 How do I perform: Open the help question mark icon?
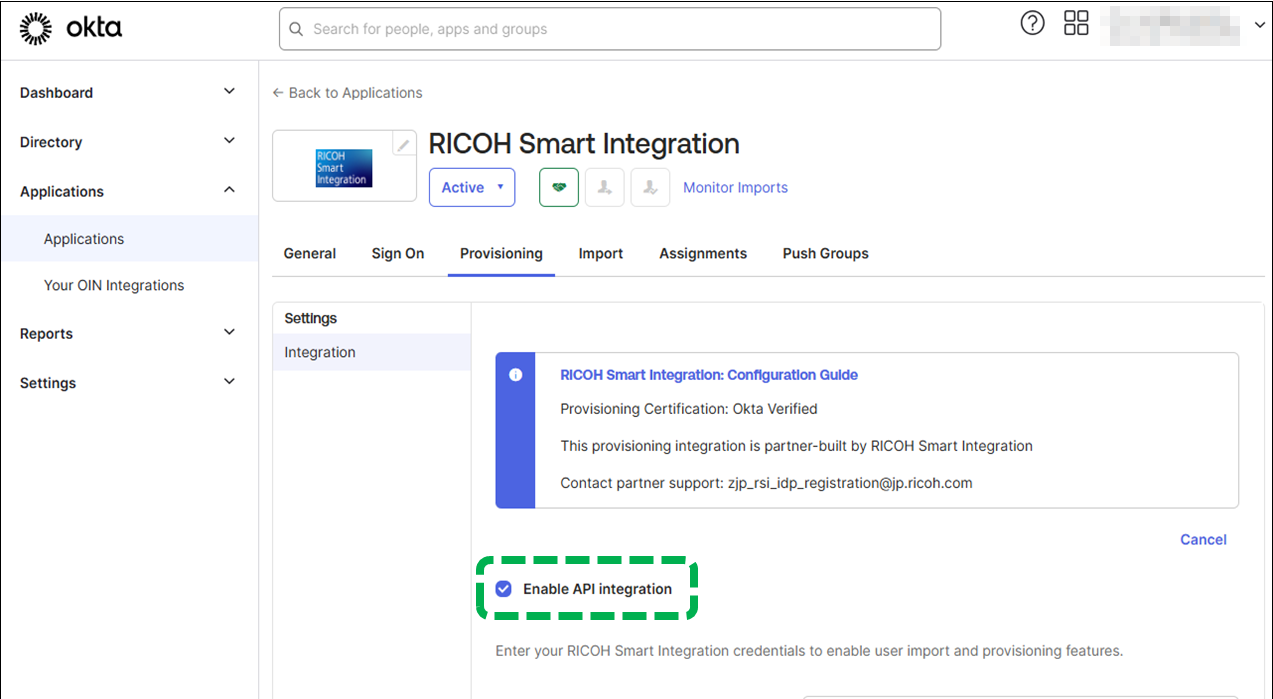tap(1032, 24)
